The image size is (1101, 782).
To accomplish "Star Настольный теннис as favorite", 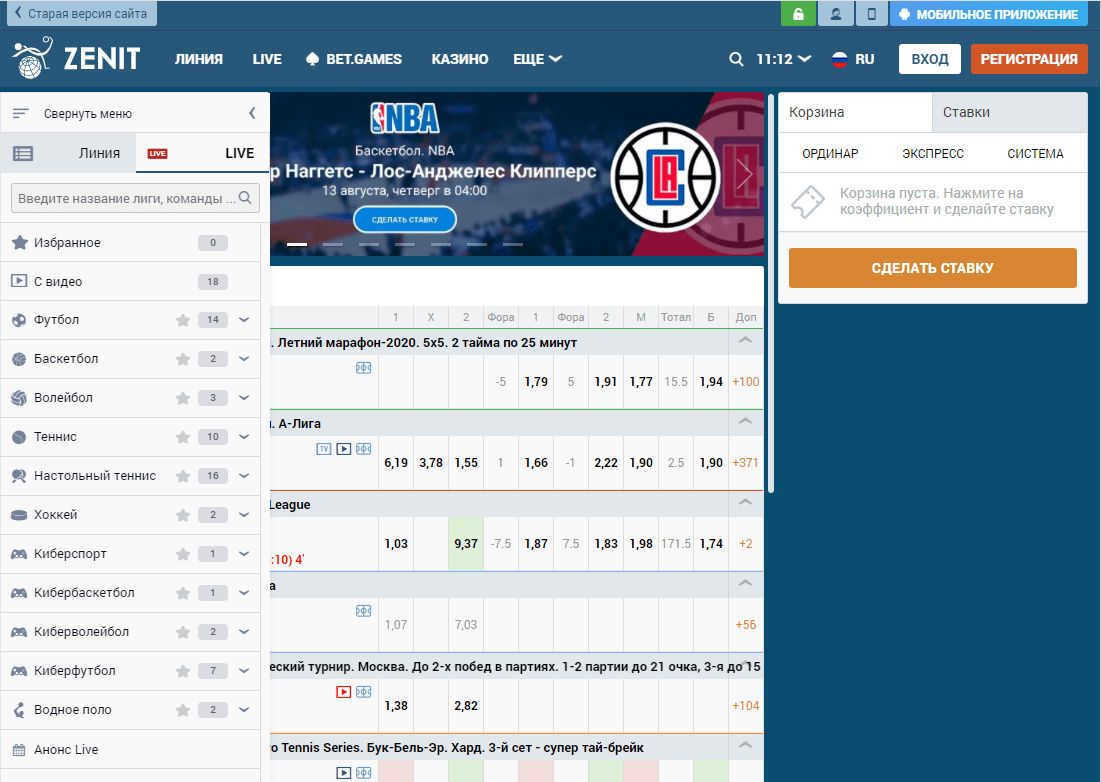I will (x=183, y=476).
